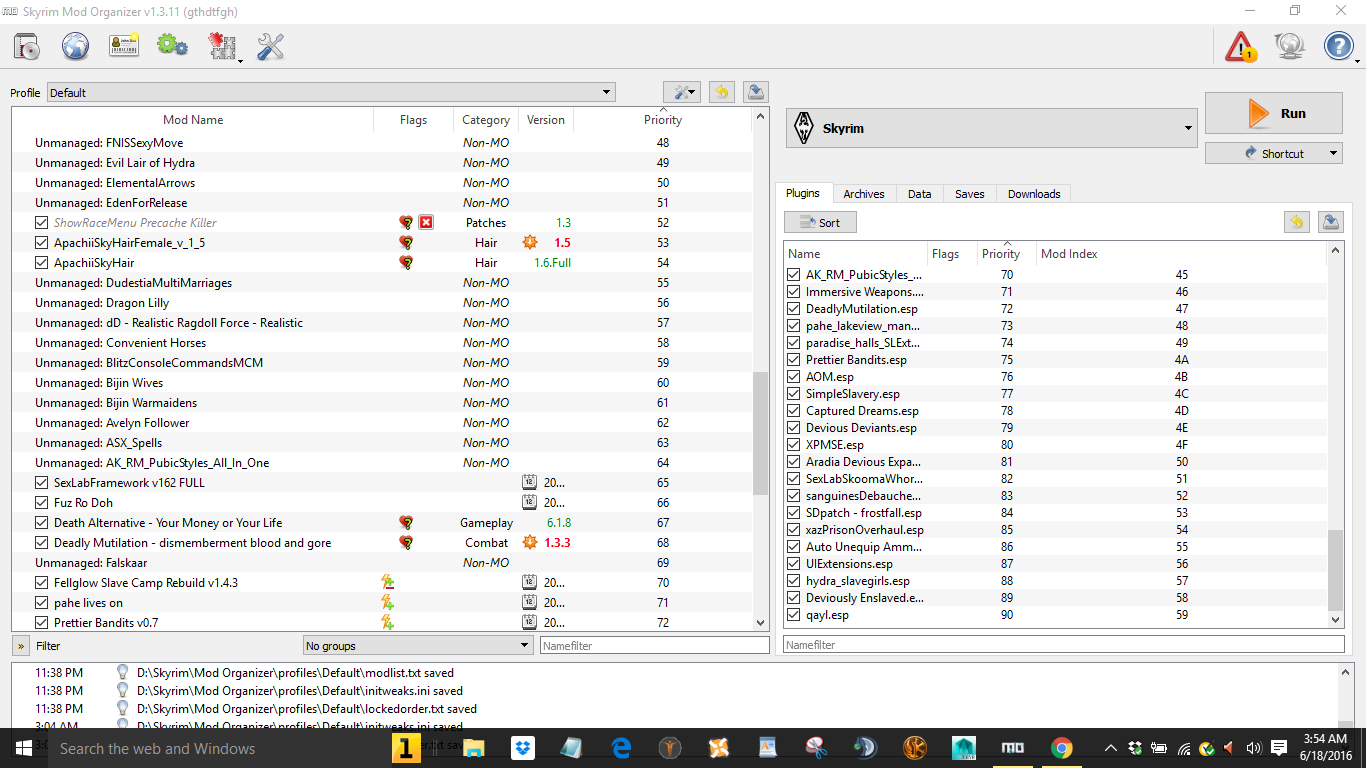
Task: Switch to the Archives tab
Action: (x=864, y=194)
